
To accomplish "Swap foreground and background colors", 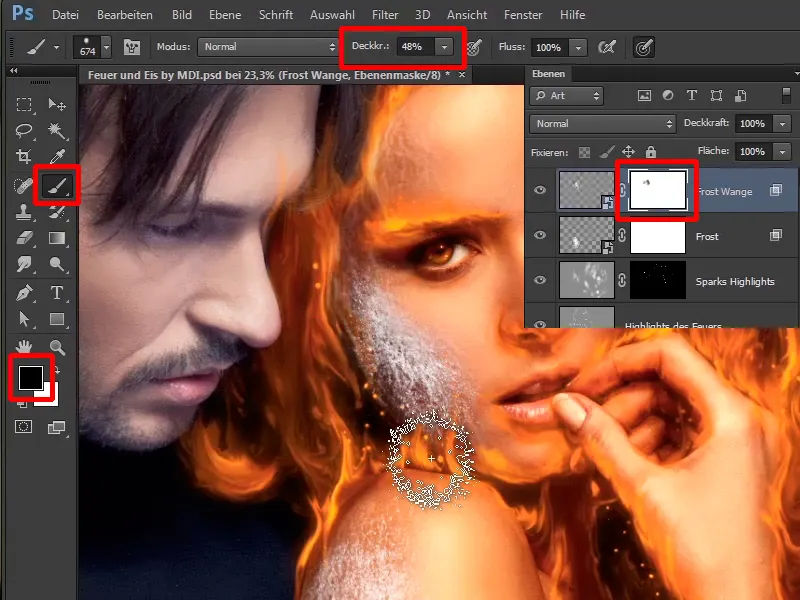I will pyautogui.click(x=56, y=370).
